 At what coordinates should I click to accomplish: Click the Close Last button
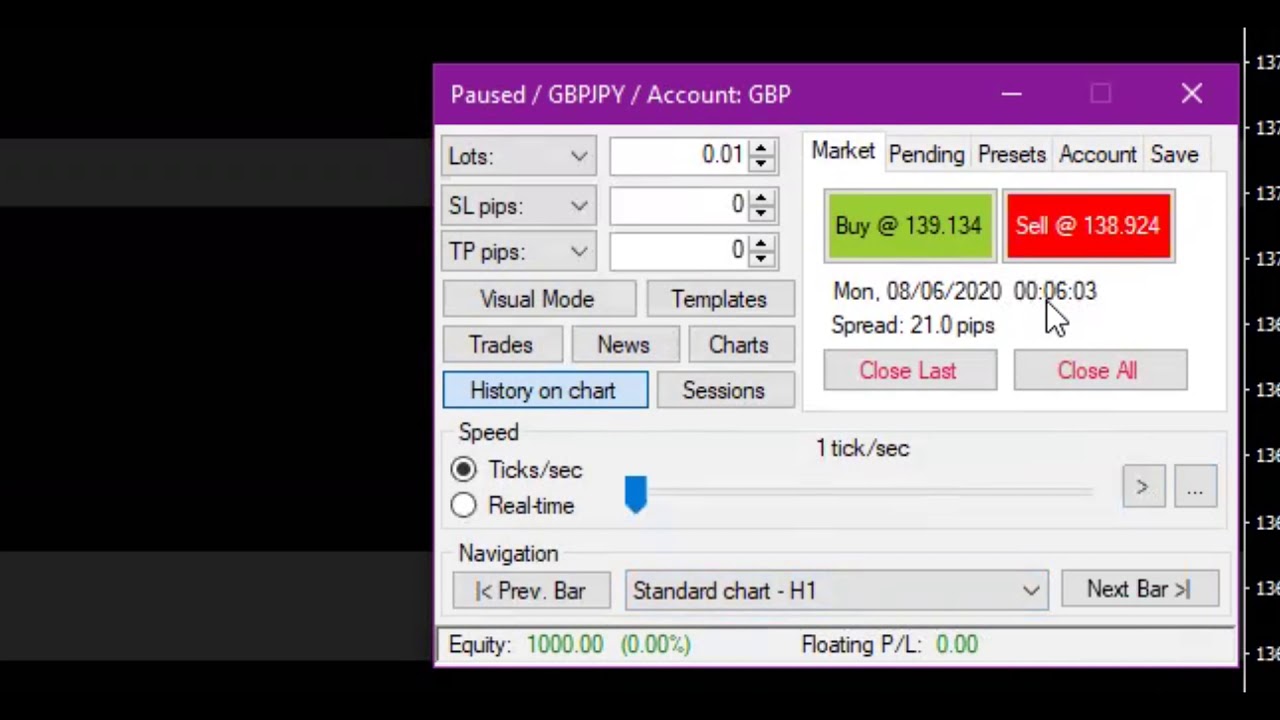pyautogui.click(x=909, y=370)
